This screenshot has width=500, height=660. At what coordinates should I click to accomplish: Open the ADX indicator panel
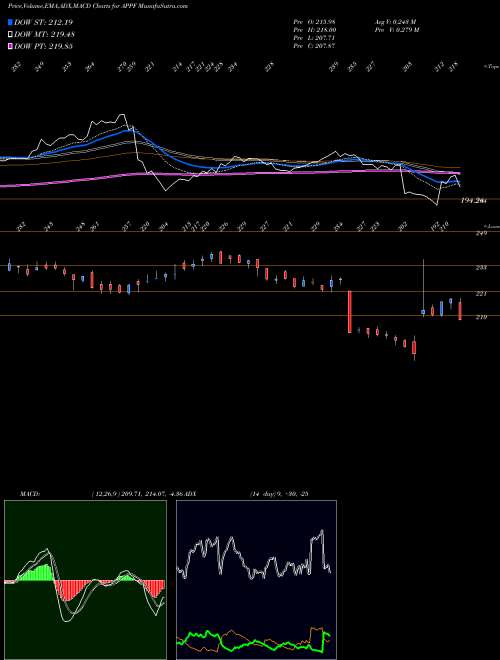tap(256, 580)
